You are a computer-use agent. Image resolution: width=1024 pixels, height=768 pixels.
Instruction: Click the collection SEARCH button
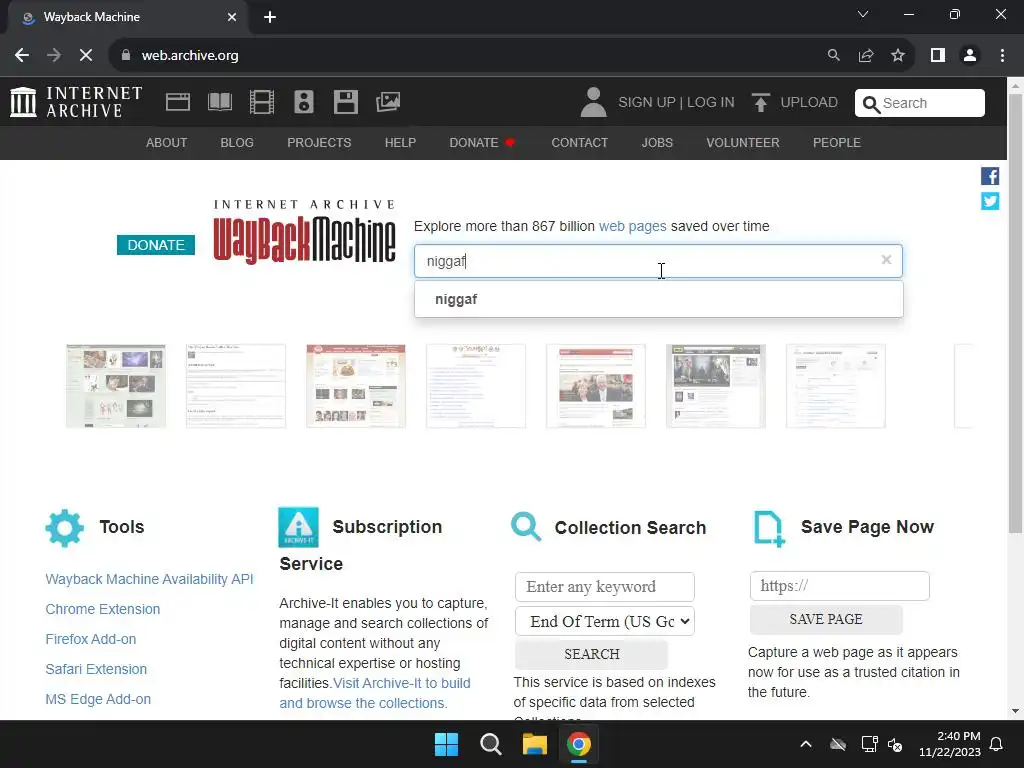pos(592,654)
